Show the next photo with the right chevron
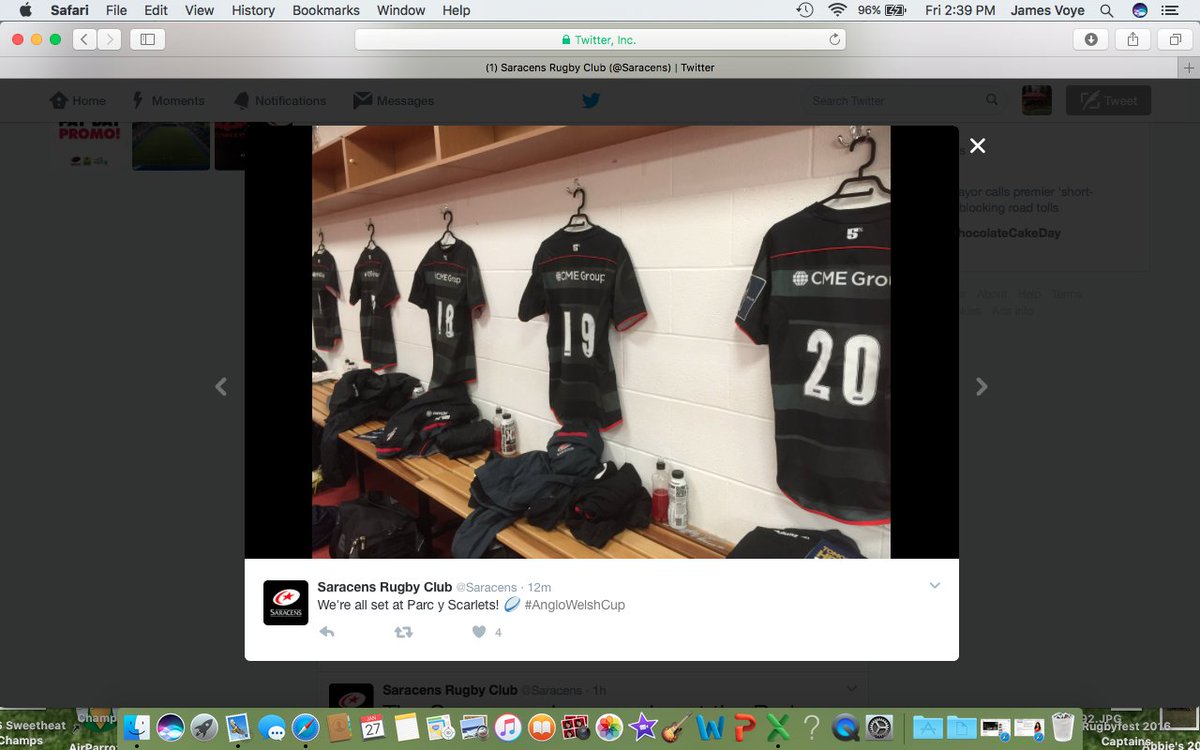 click(x=981, y=386)
